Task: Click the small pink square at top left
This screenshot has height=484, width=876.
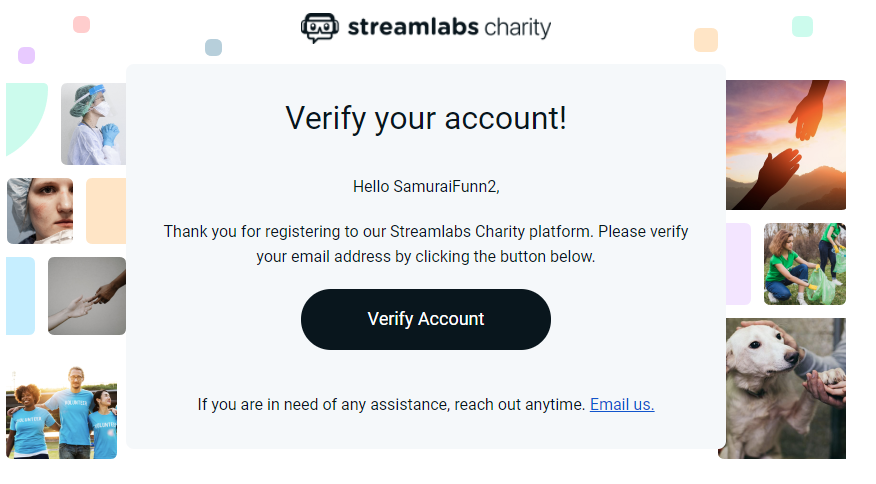Action: pyautogui.click(x=82, y=24)
